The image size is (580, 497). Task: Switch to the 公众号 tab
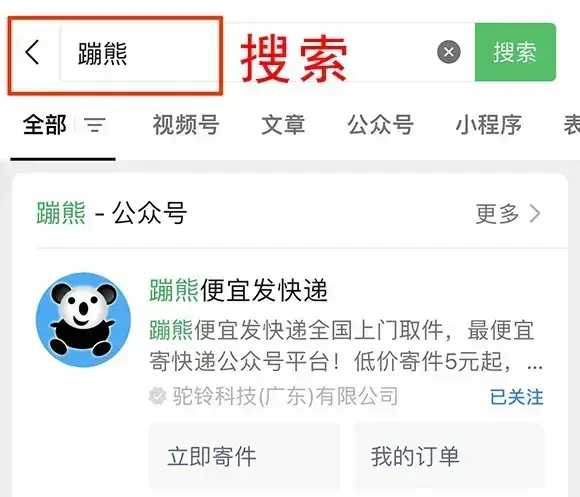pyautogui.click(x=381, y=125)
